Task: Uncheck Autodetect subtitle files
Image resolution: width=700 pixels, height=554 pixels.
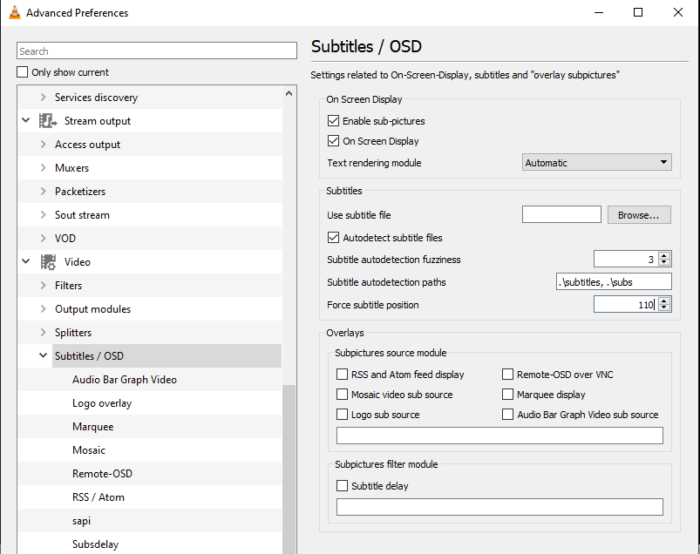Action: pos(334,238)
